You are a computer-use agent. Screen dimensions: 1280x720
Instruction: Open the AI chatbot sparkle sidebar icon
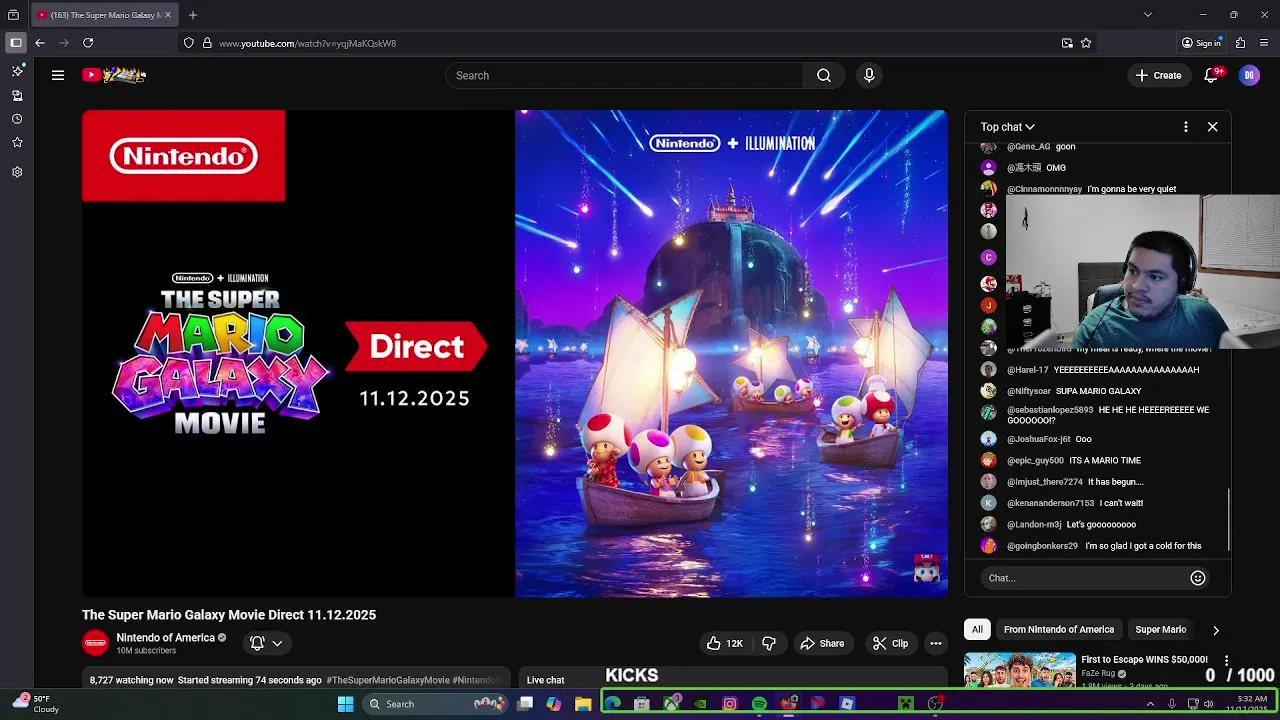(x=17, y=71)
